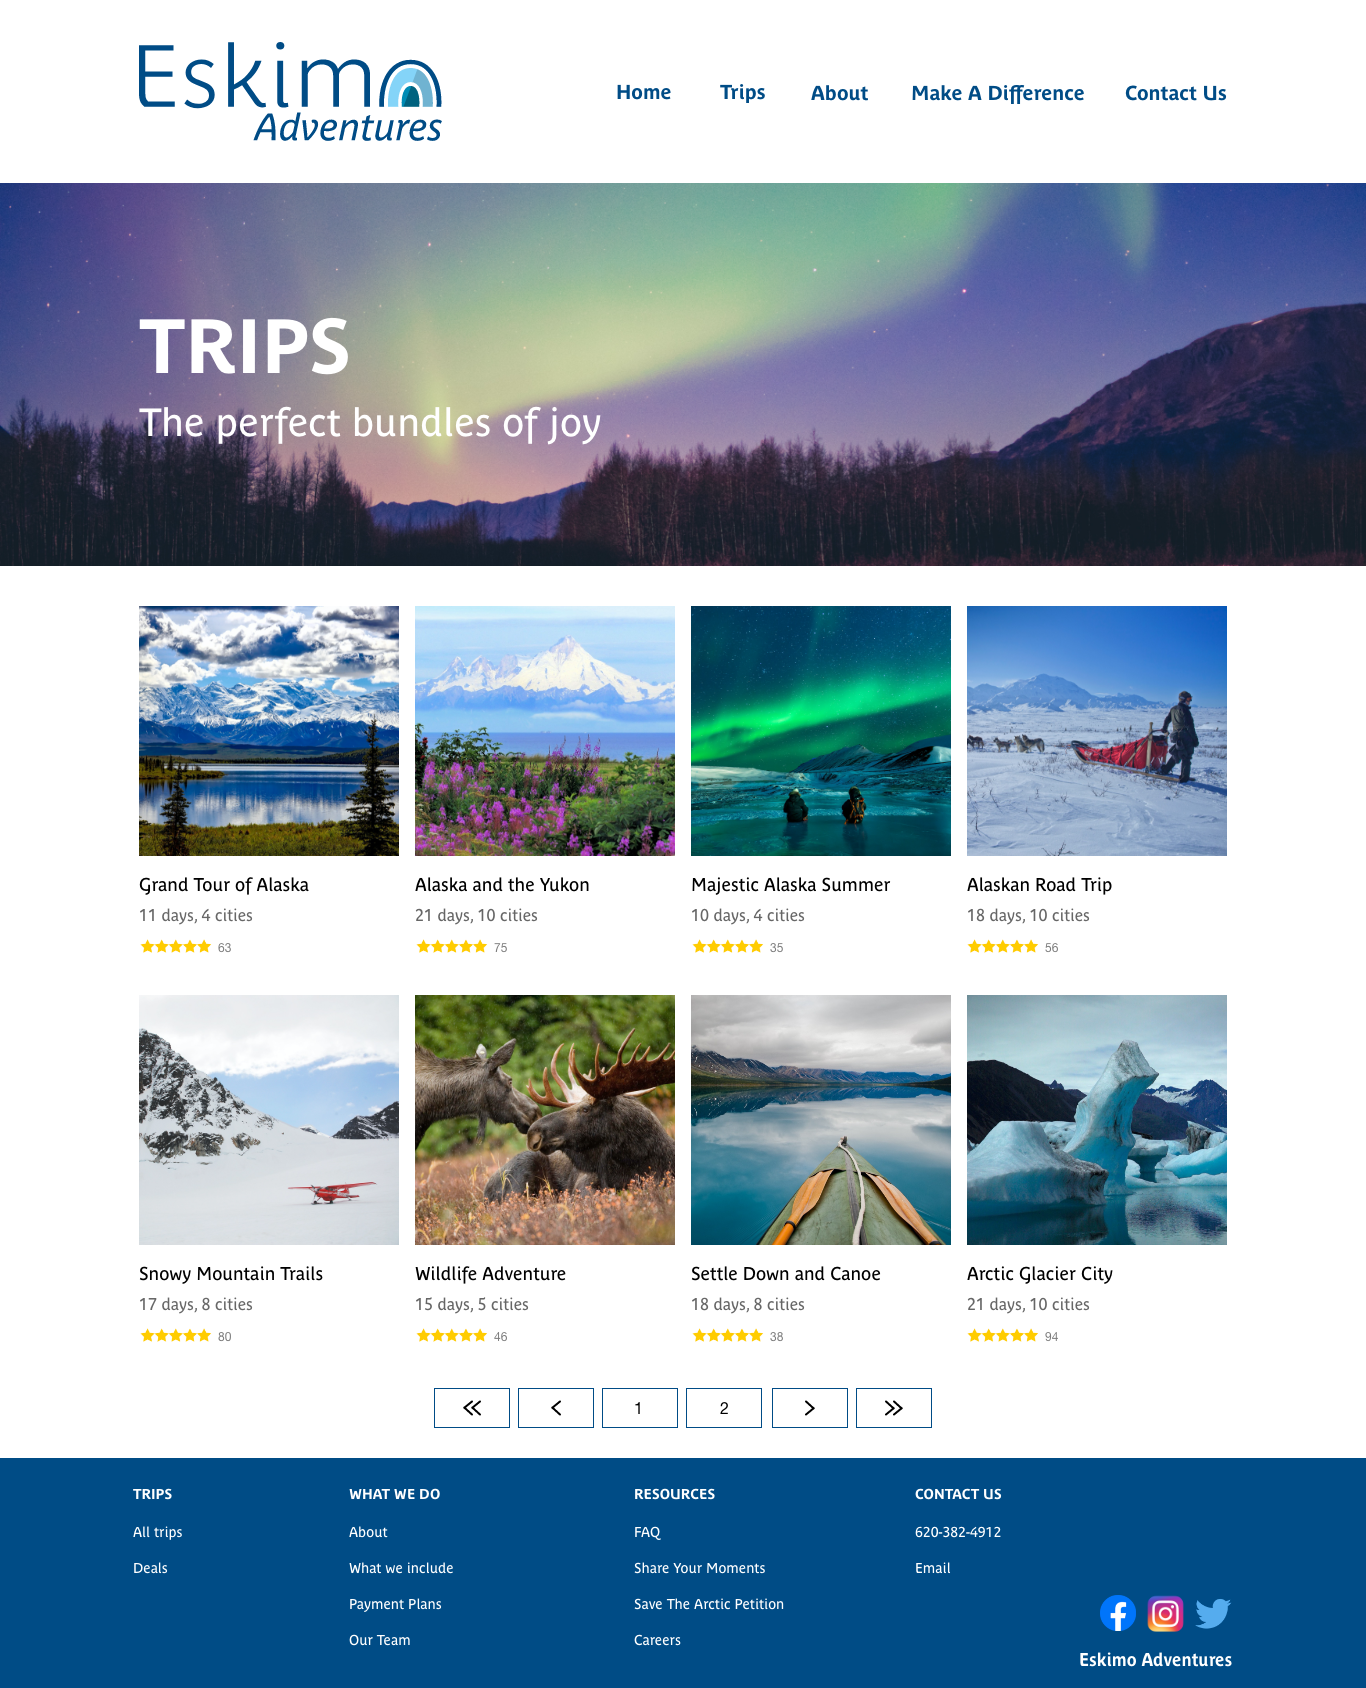Click the Majestic Alaska Summer star rating
This screenshot has width=1366, height=1688.
click(x=728, y=947)
